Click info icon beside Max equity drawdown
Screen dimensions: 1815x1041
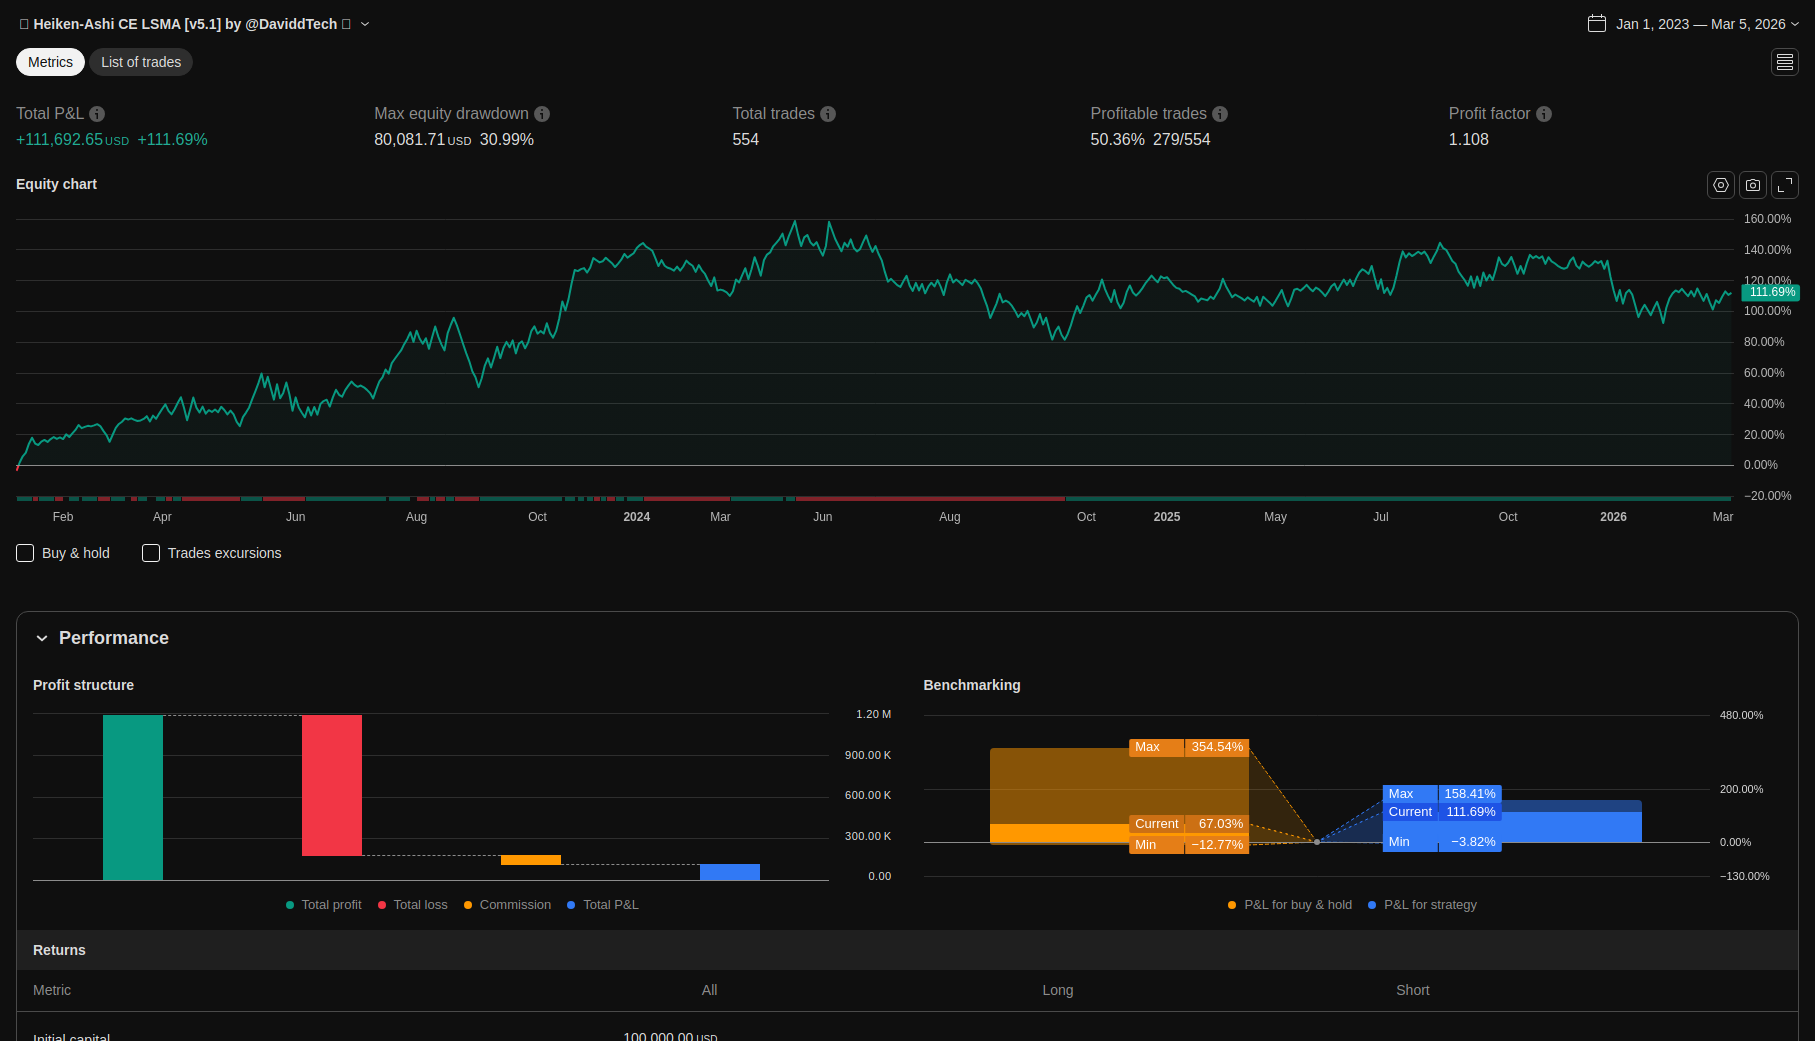pos(542,114)
